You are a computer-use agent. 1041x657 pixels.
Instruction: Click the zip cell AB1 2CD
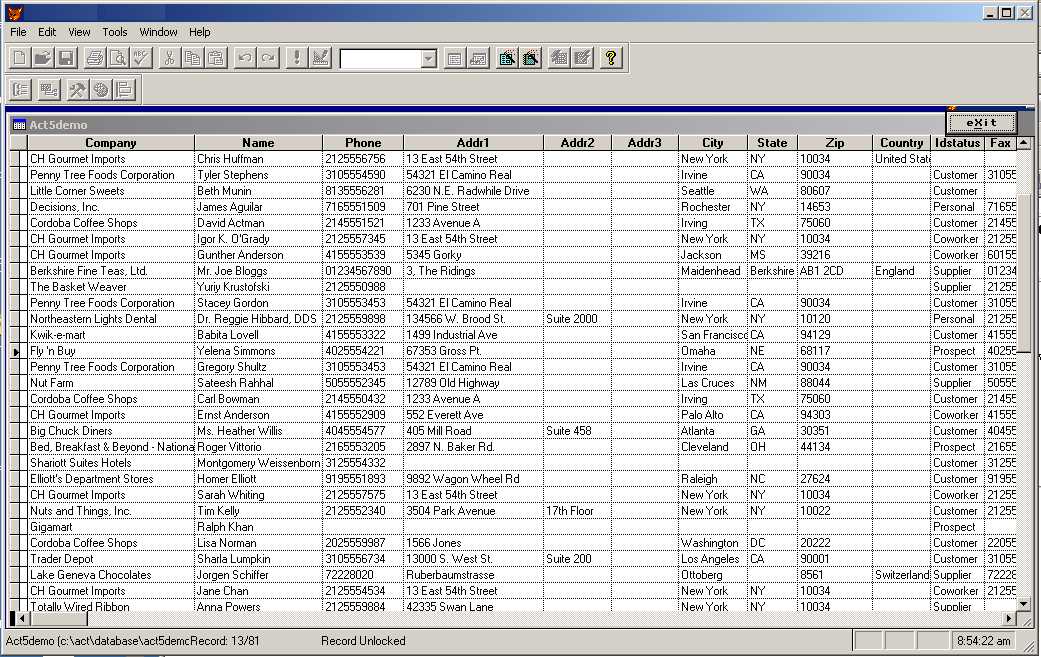835,271
